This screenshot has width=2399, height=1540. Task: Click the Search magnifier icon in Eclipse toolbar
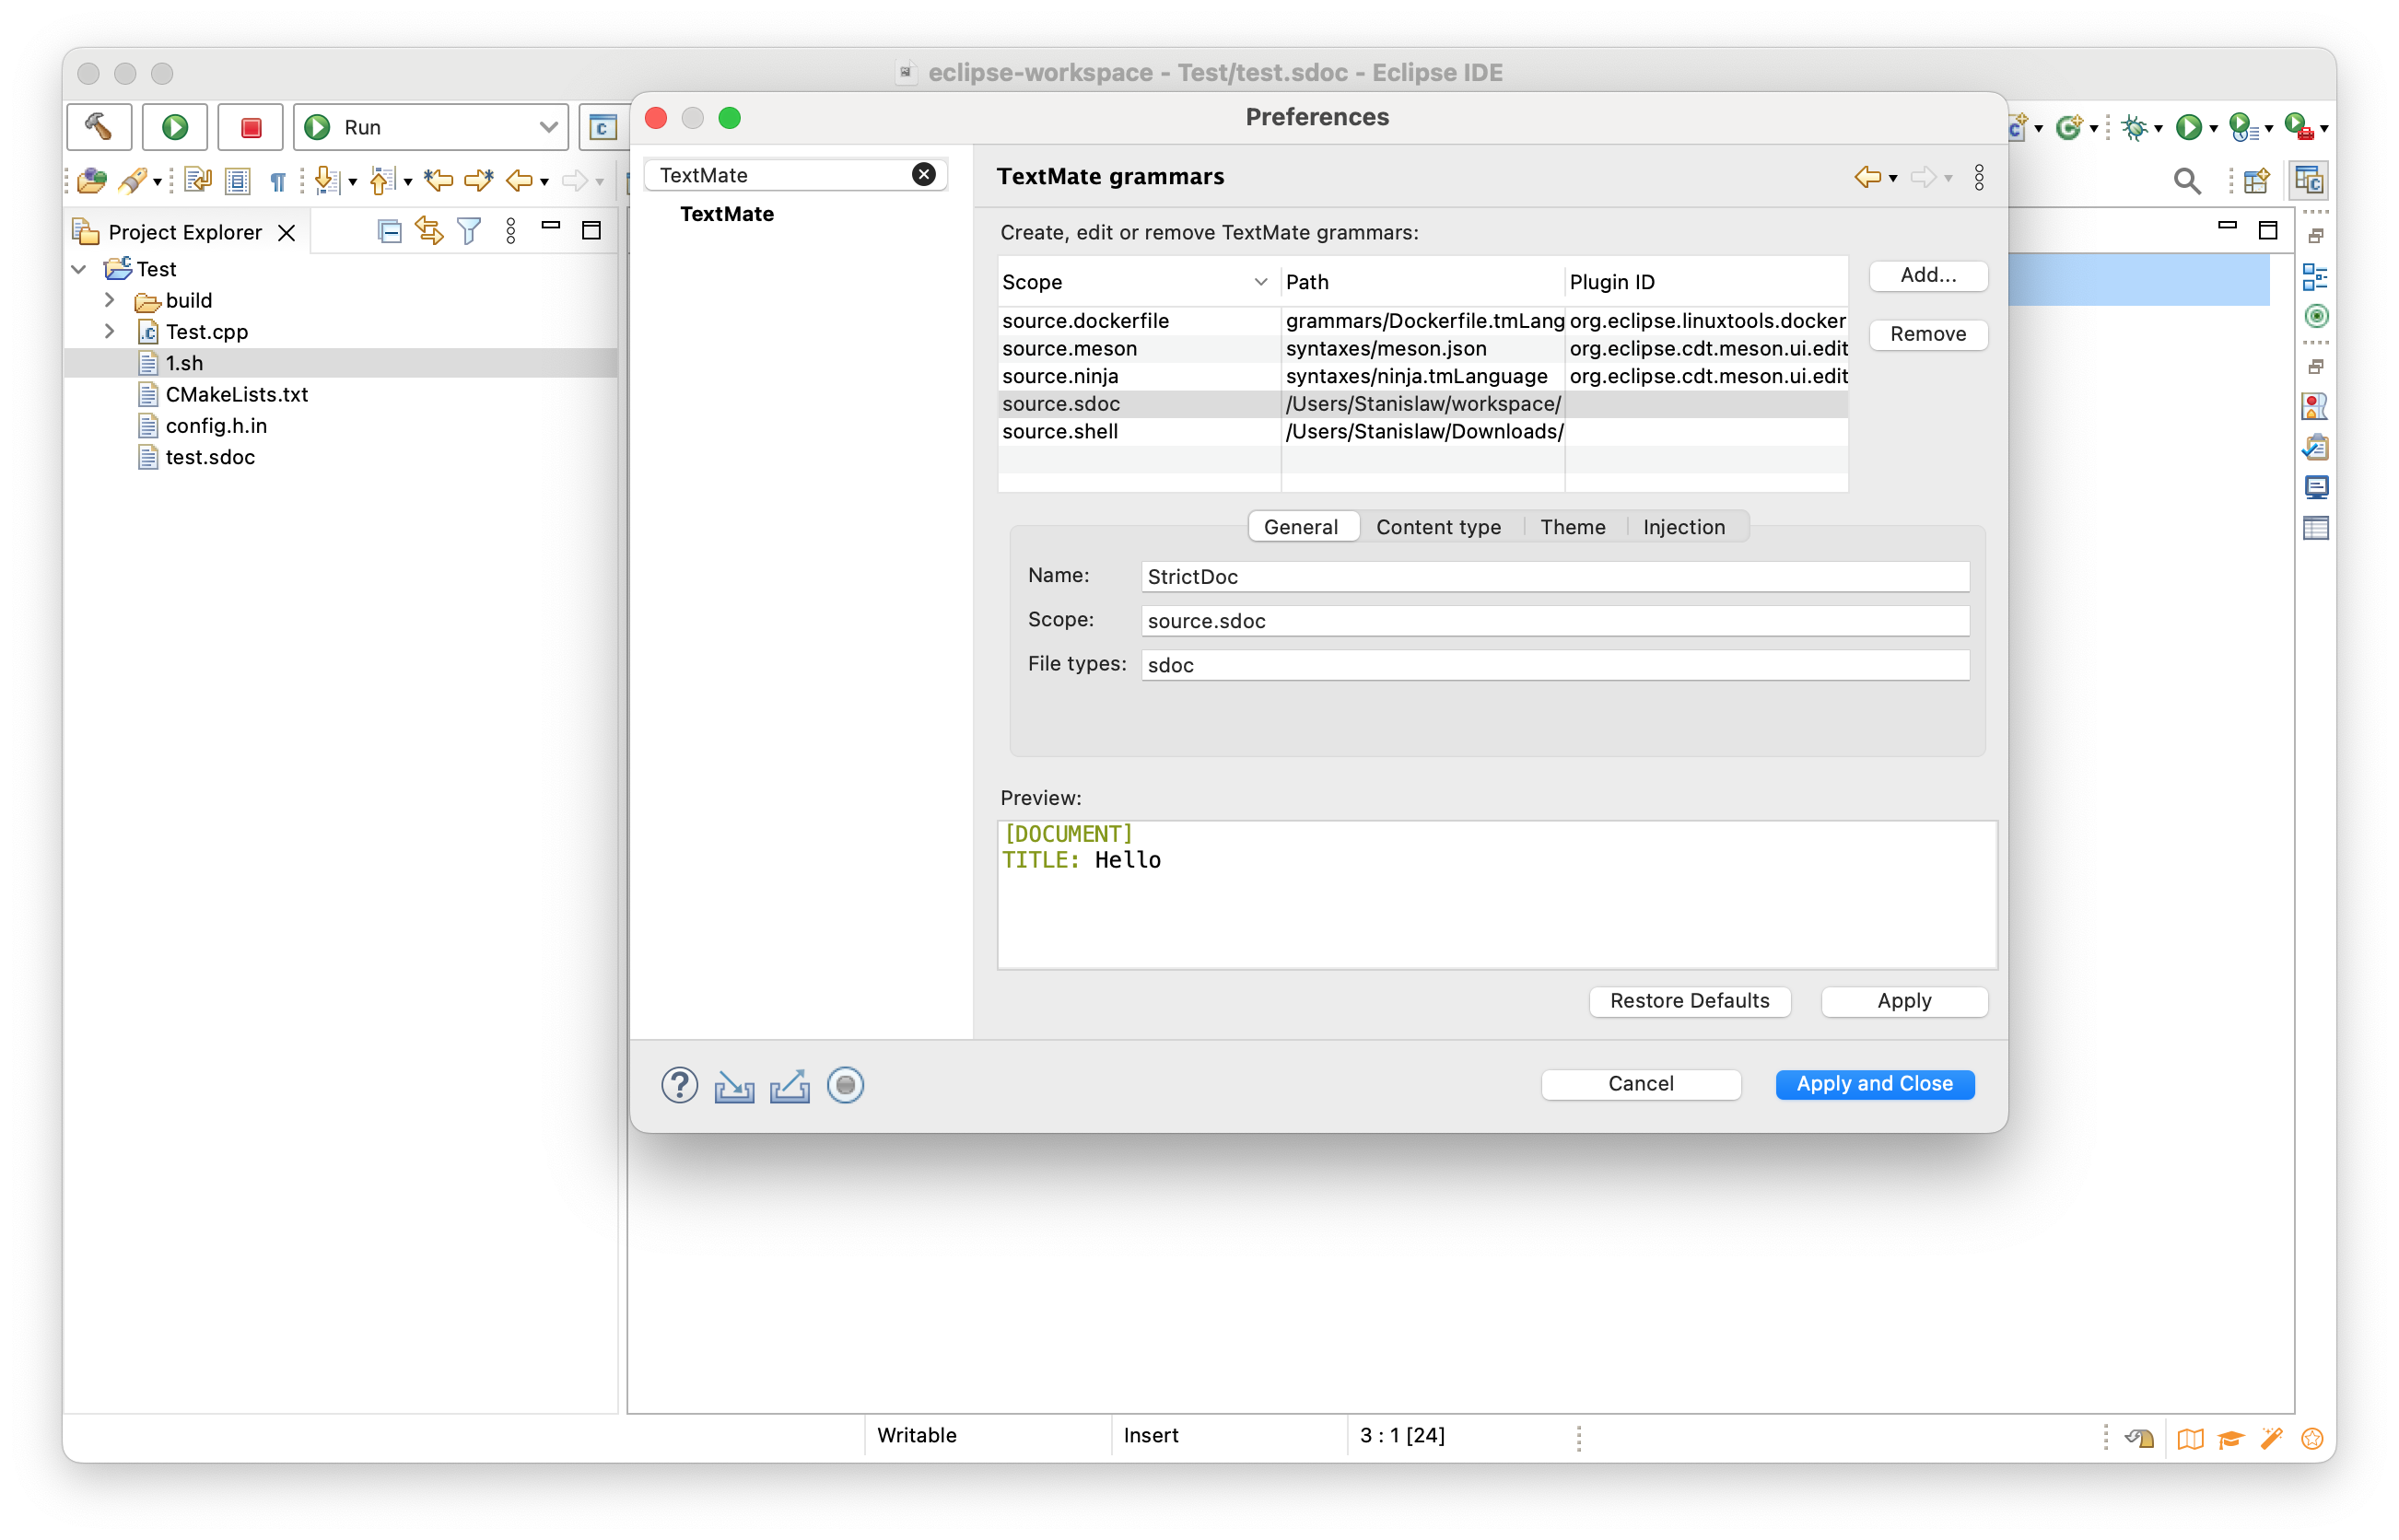(x=2186, y=180)
